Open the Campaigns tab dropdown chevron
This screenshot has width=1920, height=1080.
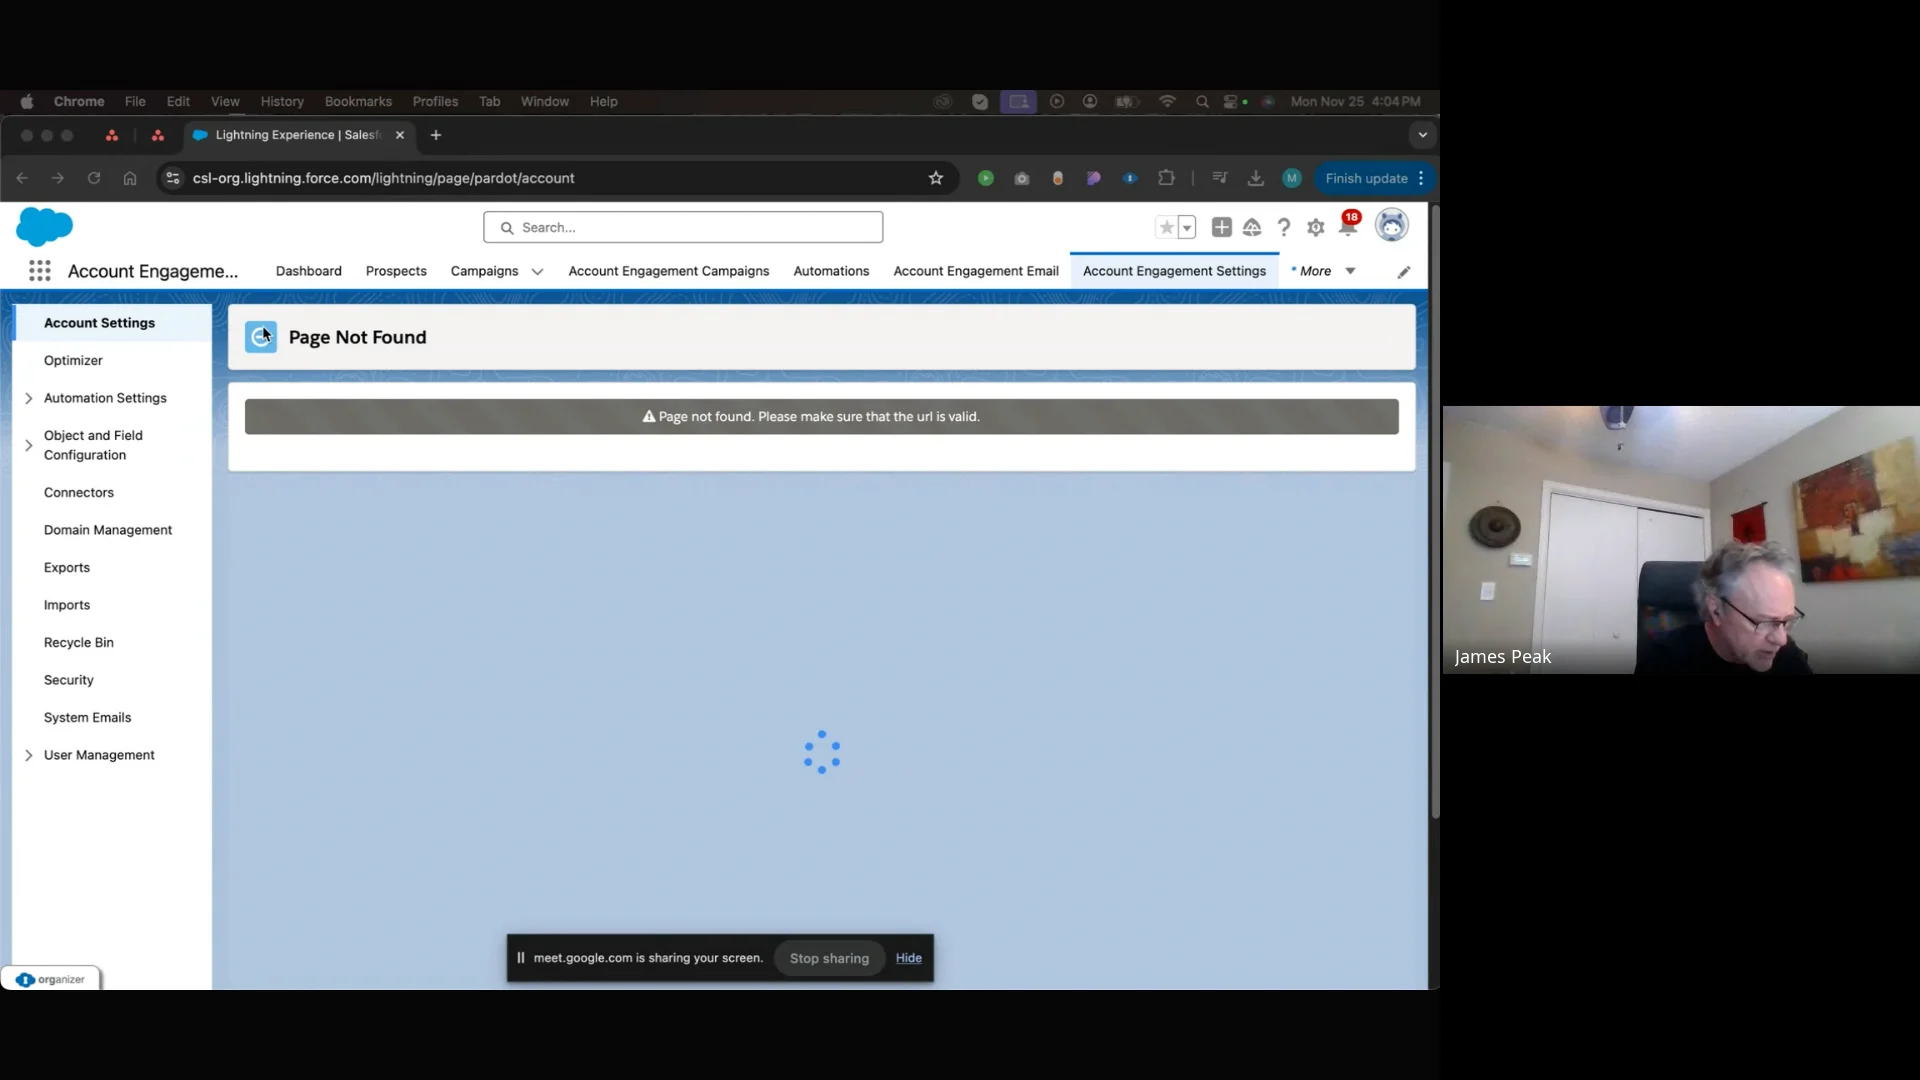coord(537,272)
